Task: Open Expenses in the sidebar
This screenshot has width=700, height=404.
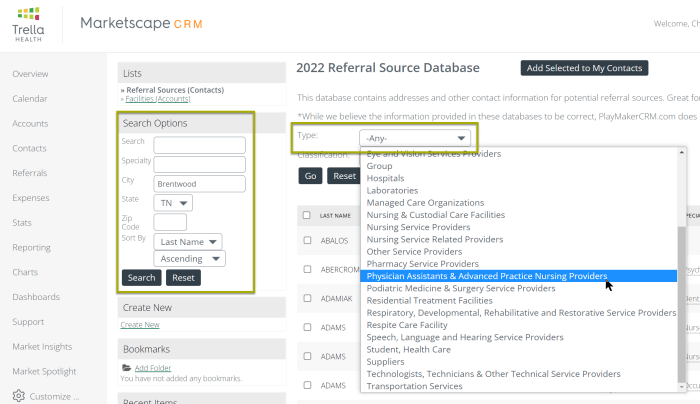Action: [x=31, y=198]
